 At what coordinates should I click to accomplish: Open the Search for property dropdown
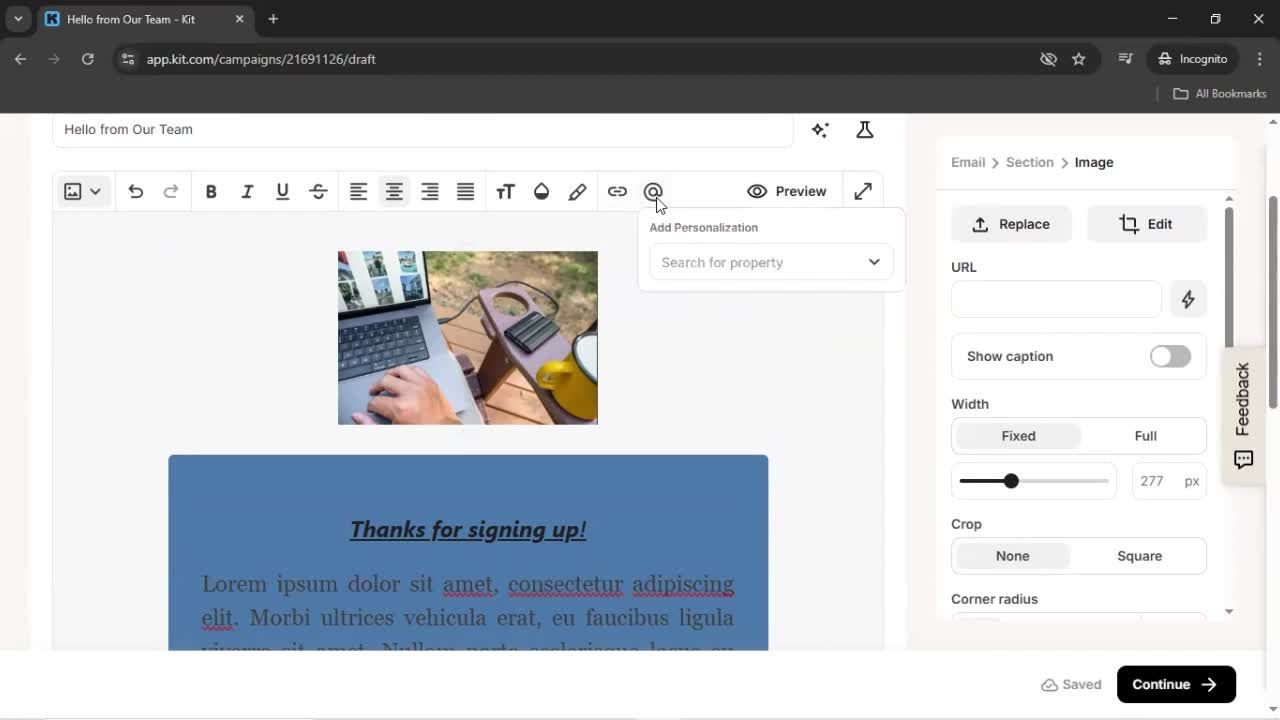(x=770, y=262)
